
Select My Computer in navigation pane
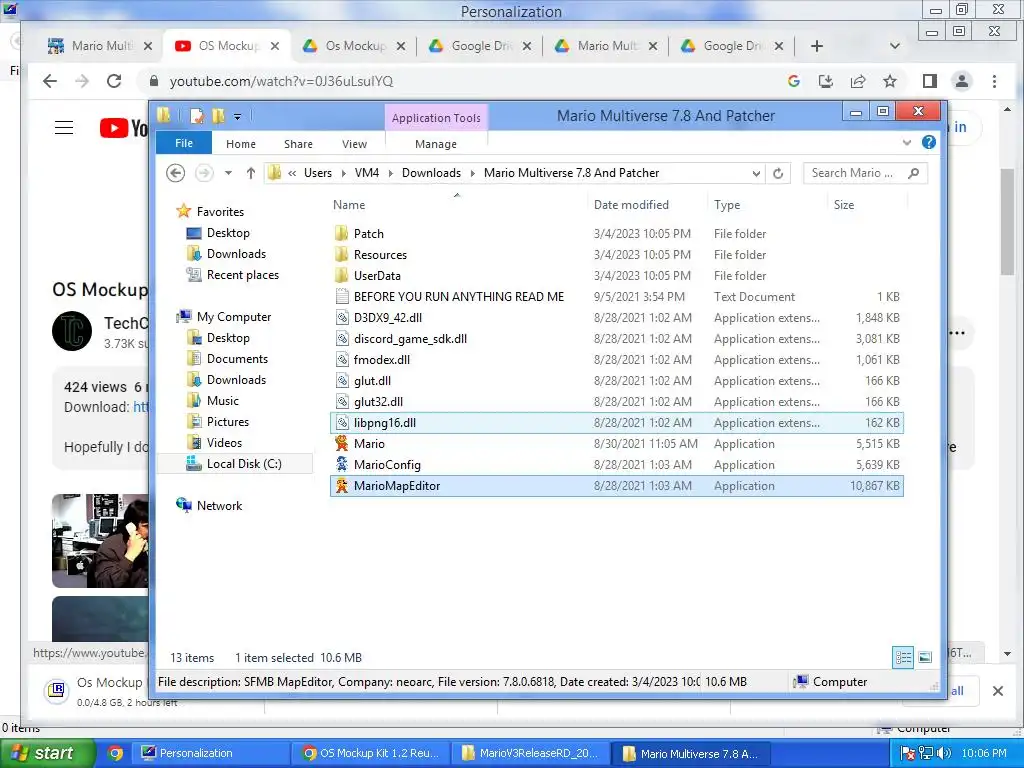pyautogui.click(x=233, y=317)
